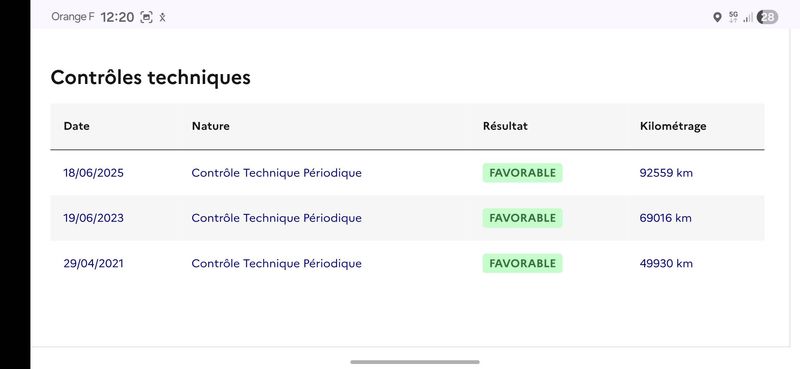Tap the walking figure activity icon
The height and width of the screenshot is (369, 800).
tap(162, 17)
